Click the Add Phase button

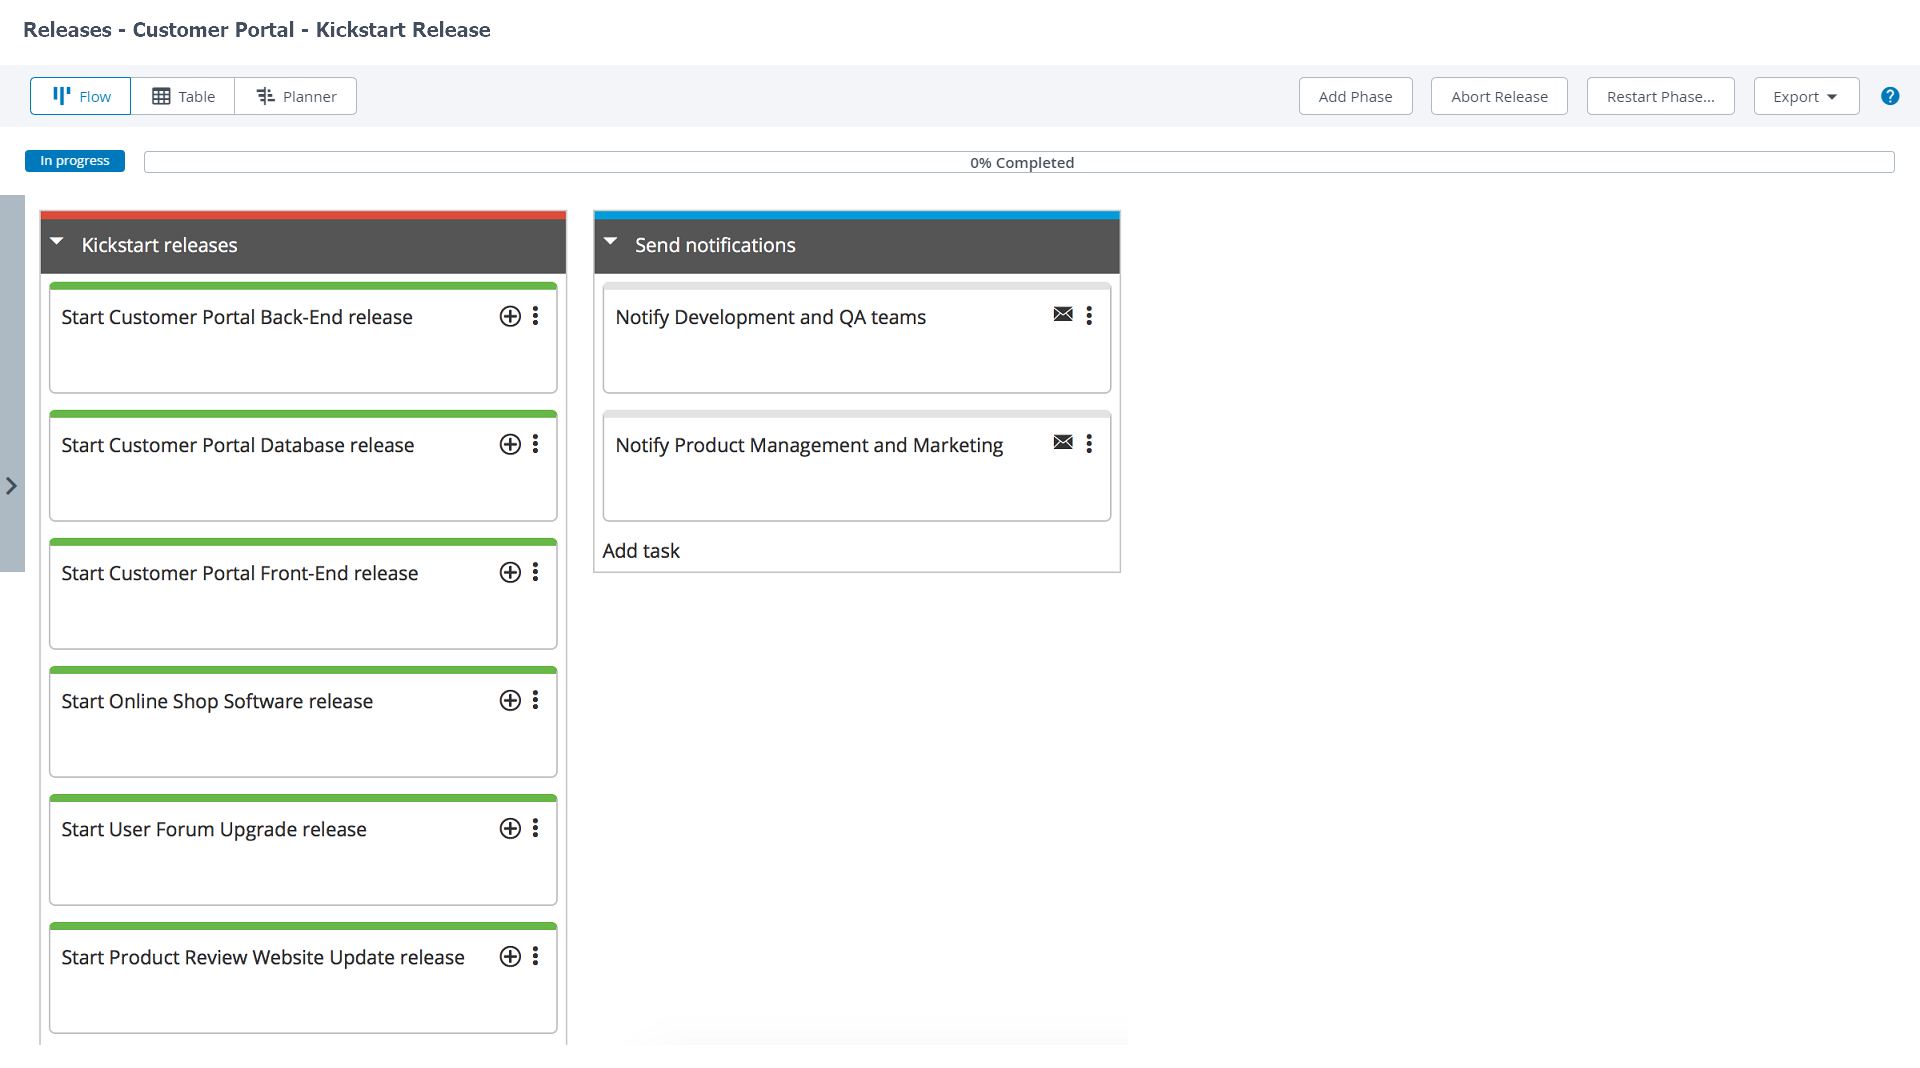(1355, 96)
